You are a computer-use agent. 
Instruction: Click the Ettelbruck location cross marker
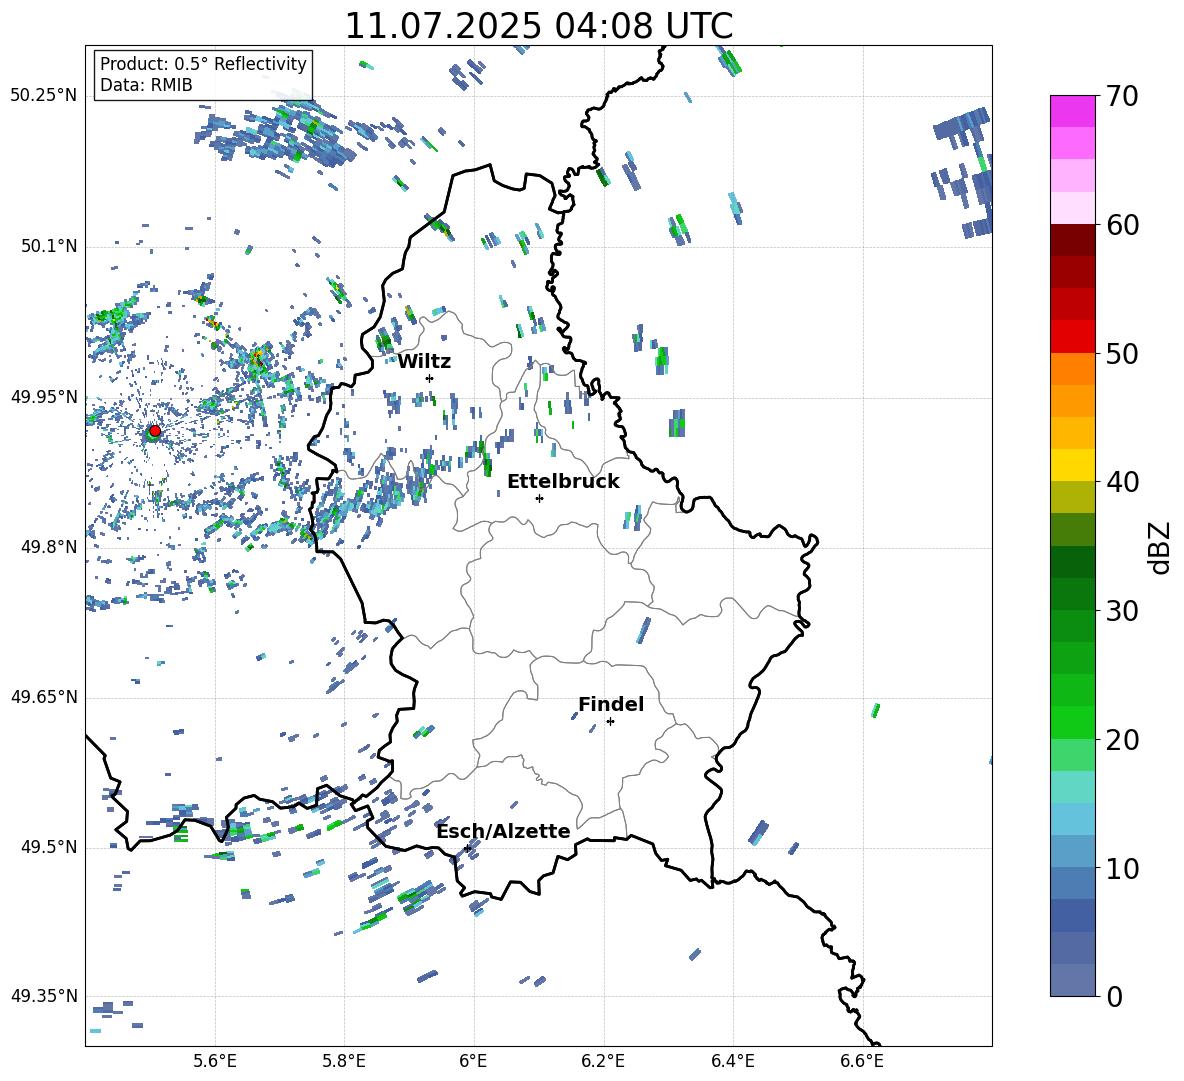tap(539, 498)
